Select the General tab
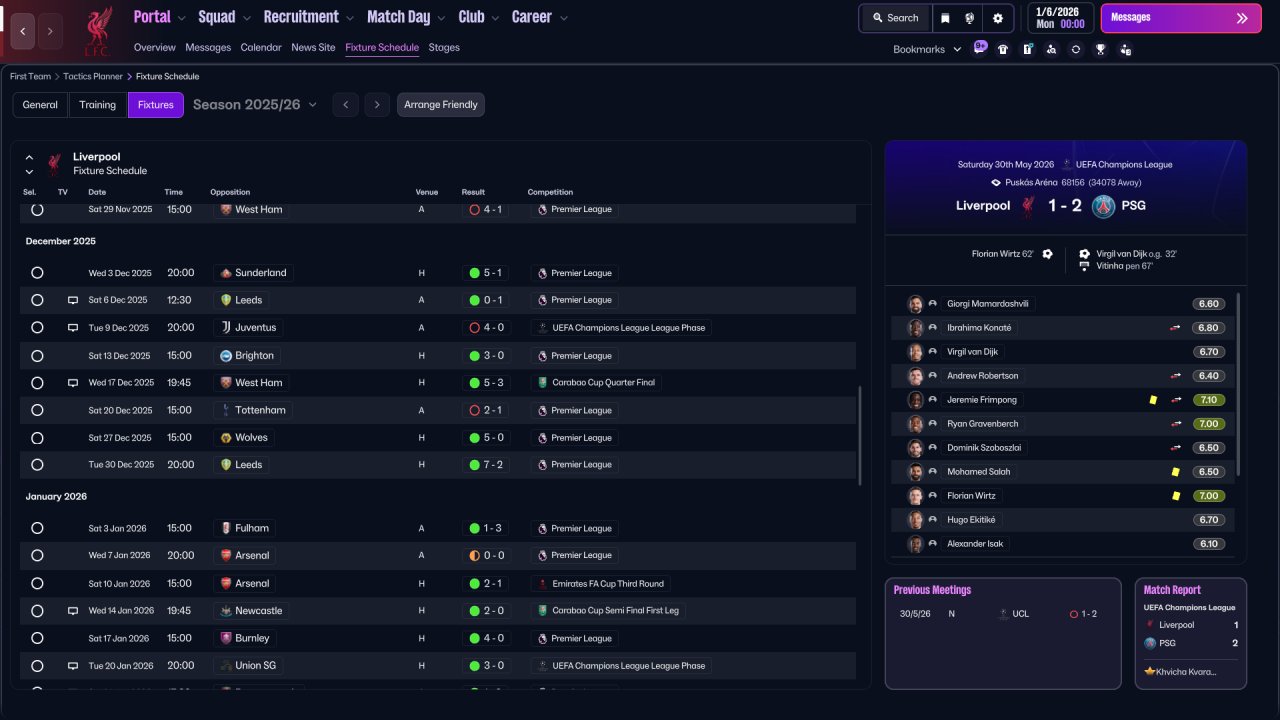This screenshot has height=720, width=1280. [40, 105]
